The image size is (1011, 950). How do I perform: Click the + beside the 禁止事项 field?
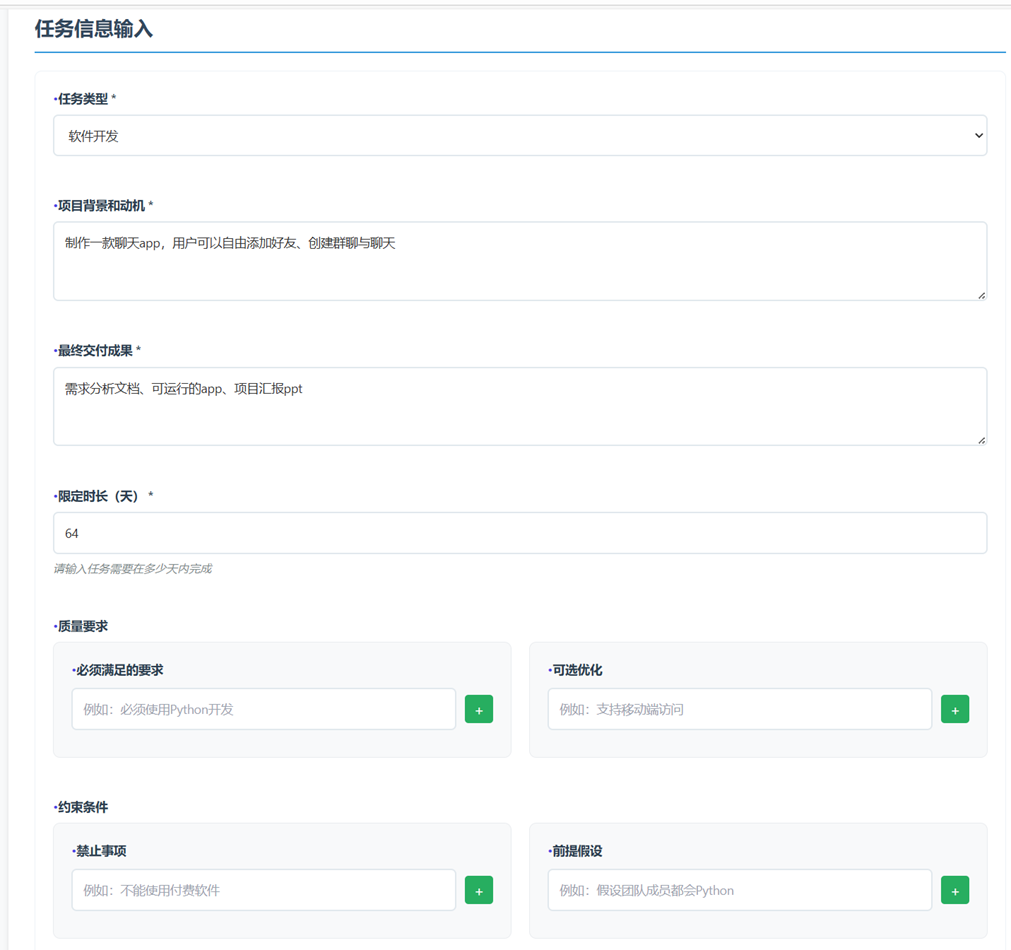478,889
